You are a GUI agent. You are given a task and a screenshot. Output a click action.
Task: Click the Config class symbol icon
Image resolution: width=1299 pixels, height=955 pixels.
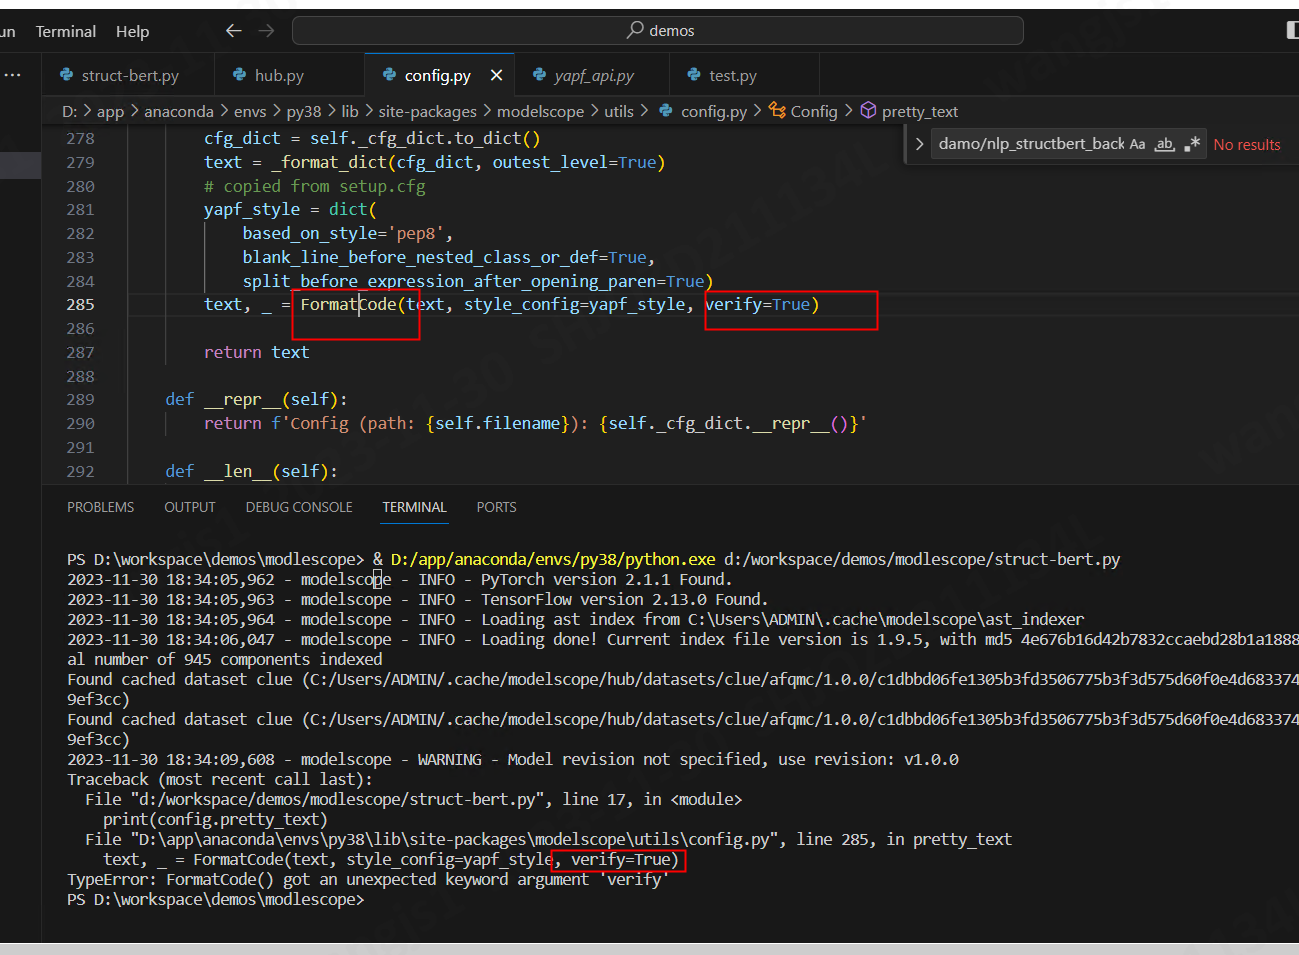(777, 111)
